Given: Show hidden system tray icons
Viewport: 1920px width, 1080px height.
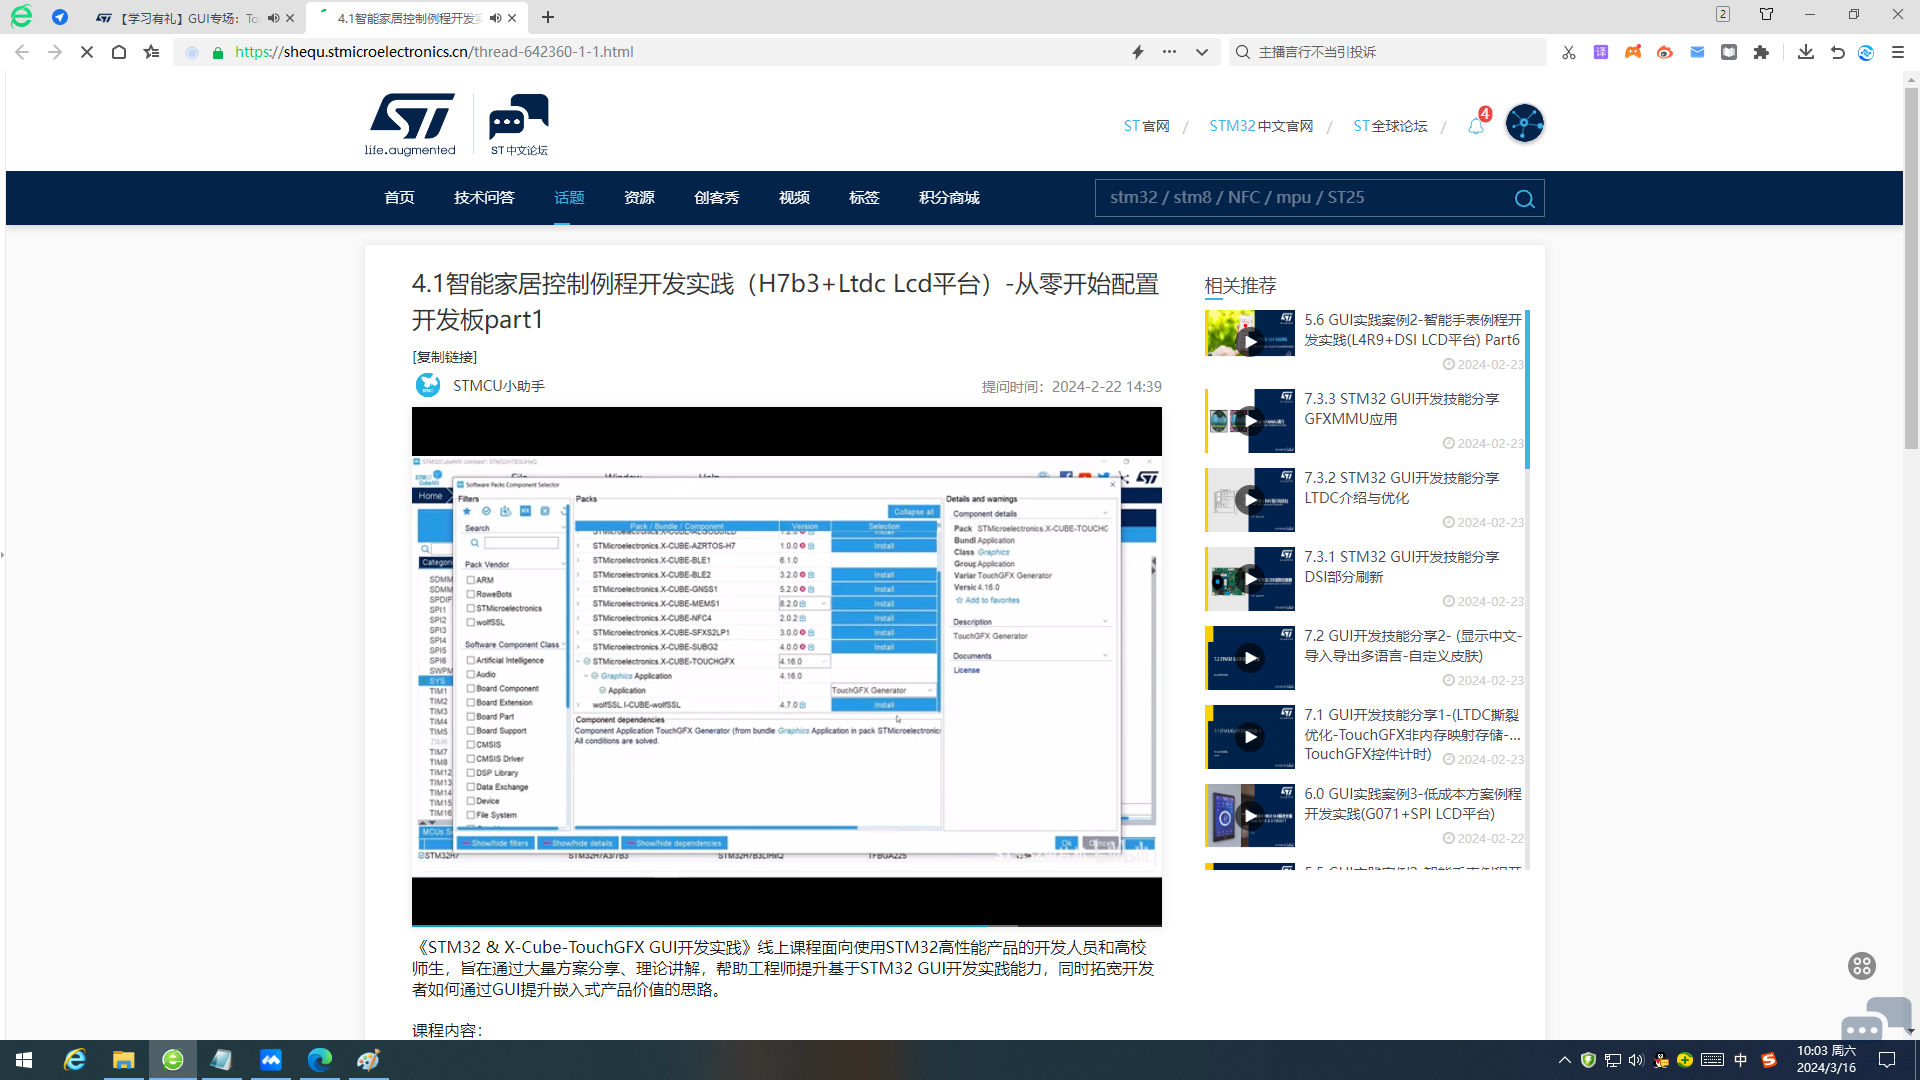Looking at the screenshot, I should 1564,1060.
